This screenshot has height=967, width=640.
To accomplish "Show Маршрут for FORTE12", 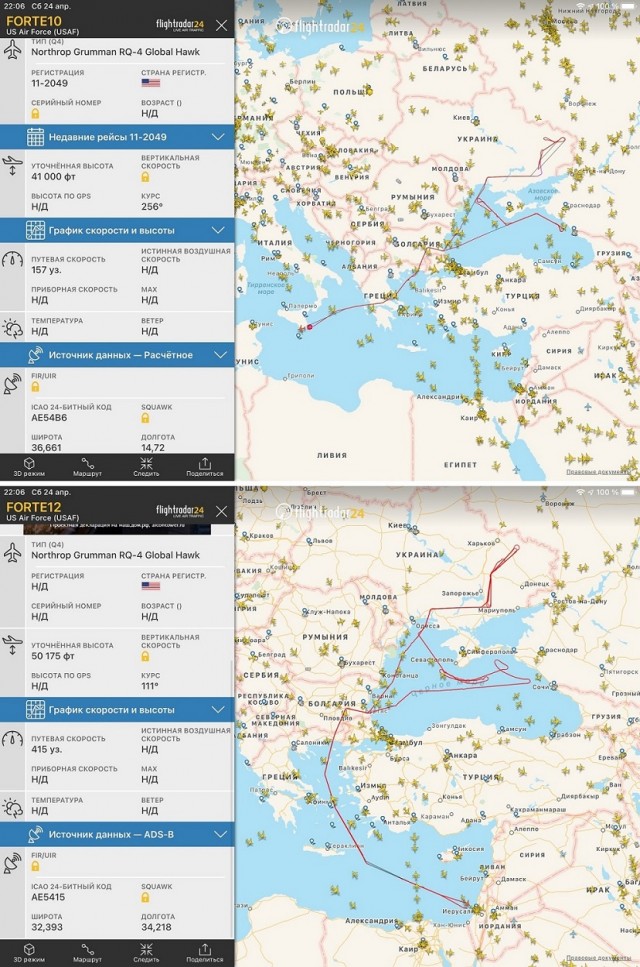I will point(88,953).
